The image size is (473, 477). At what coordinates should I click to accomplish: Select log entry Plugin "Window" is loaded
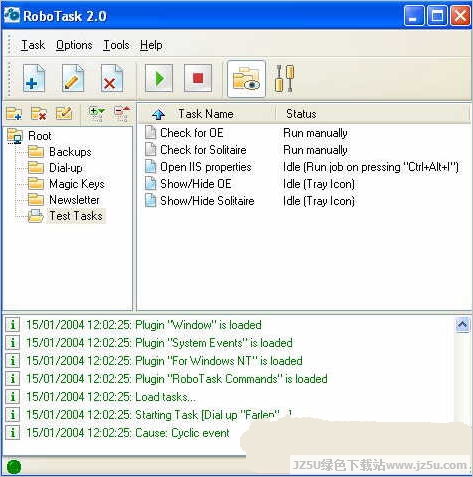[x=144, y=325]
